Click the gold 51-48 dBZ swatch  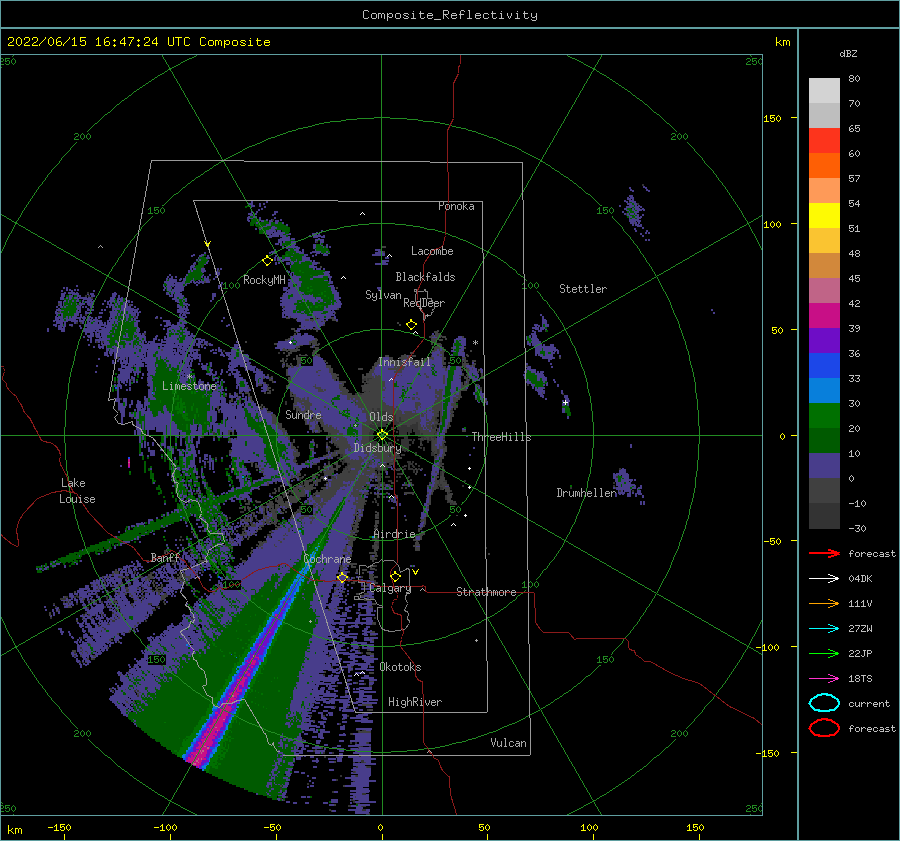(x=824, y=241)
